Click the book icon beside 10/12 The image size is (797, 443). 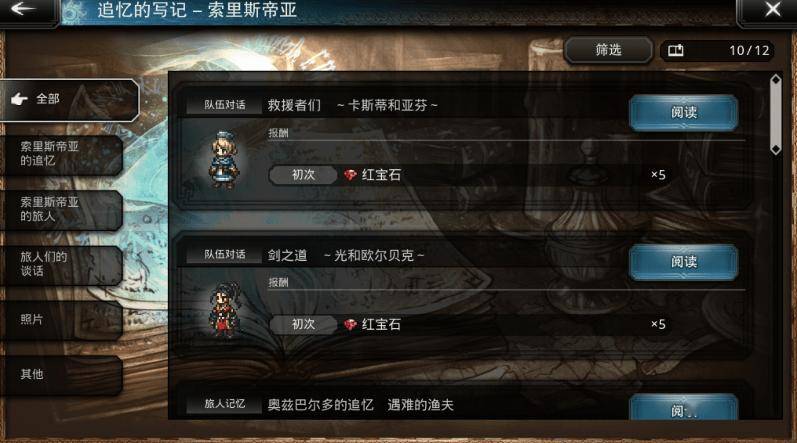click(676, 50)
